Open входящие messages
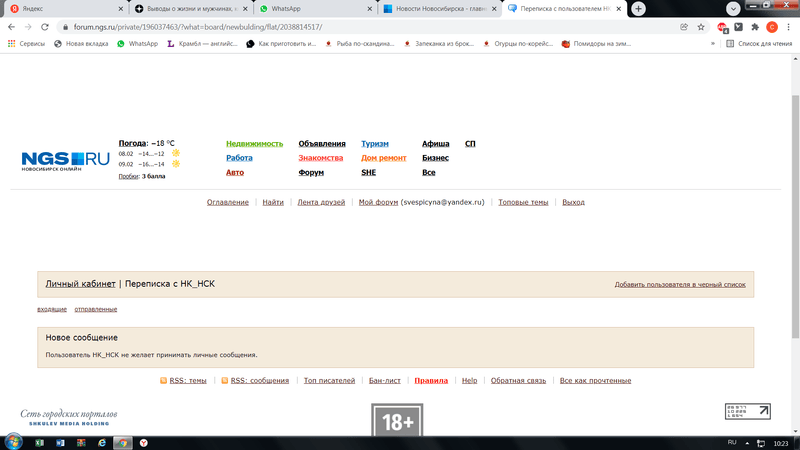Viewport: 800px width, 450px height. (x=52, y=309)
